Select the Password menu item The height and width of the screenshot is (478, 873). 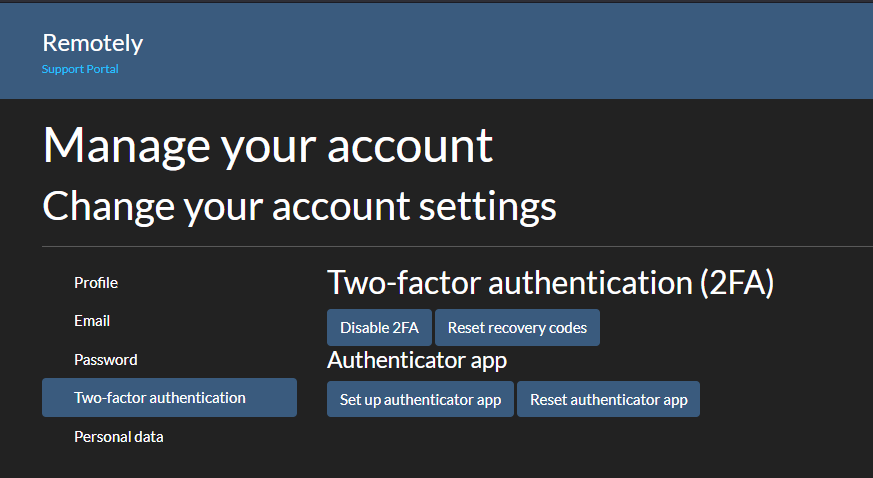106,359
